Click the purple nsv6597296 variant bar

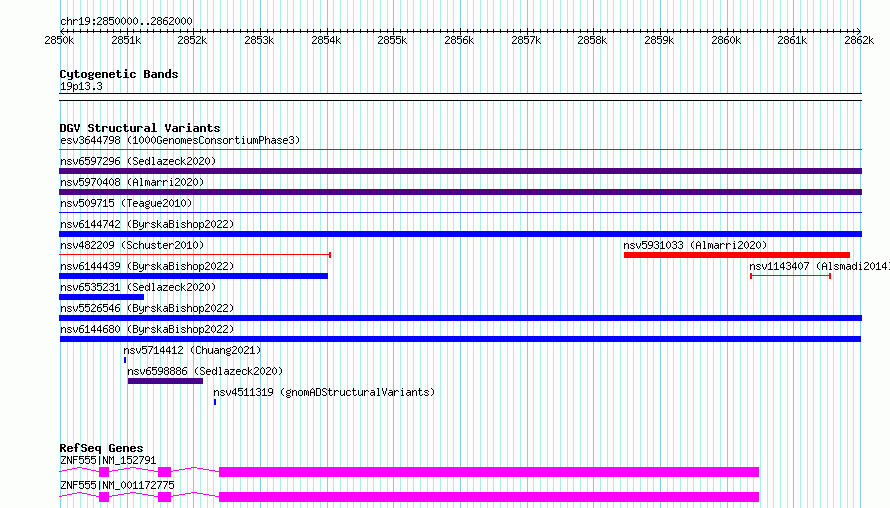460,171
